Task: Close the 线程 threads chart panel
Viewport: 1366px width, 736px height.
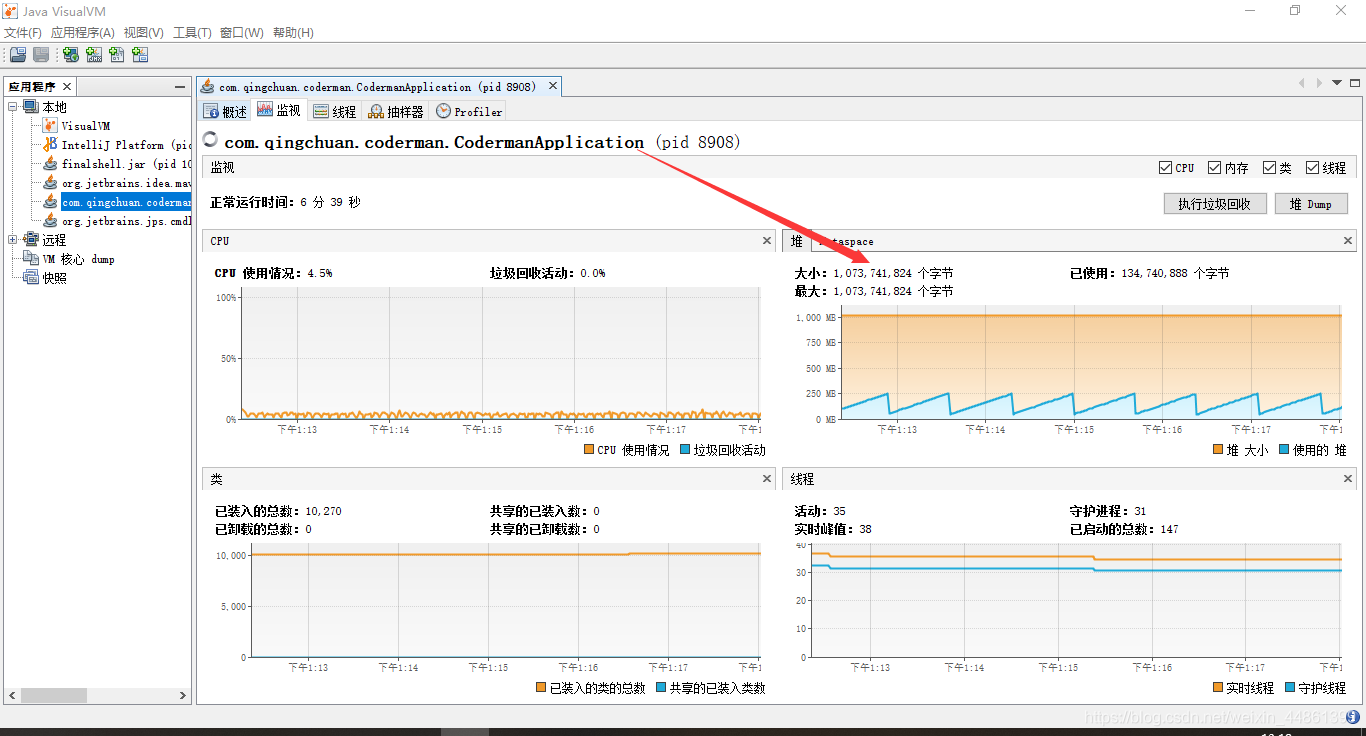Action: (x=1348, y=479)
